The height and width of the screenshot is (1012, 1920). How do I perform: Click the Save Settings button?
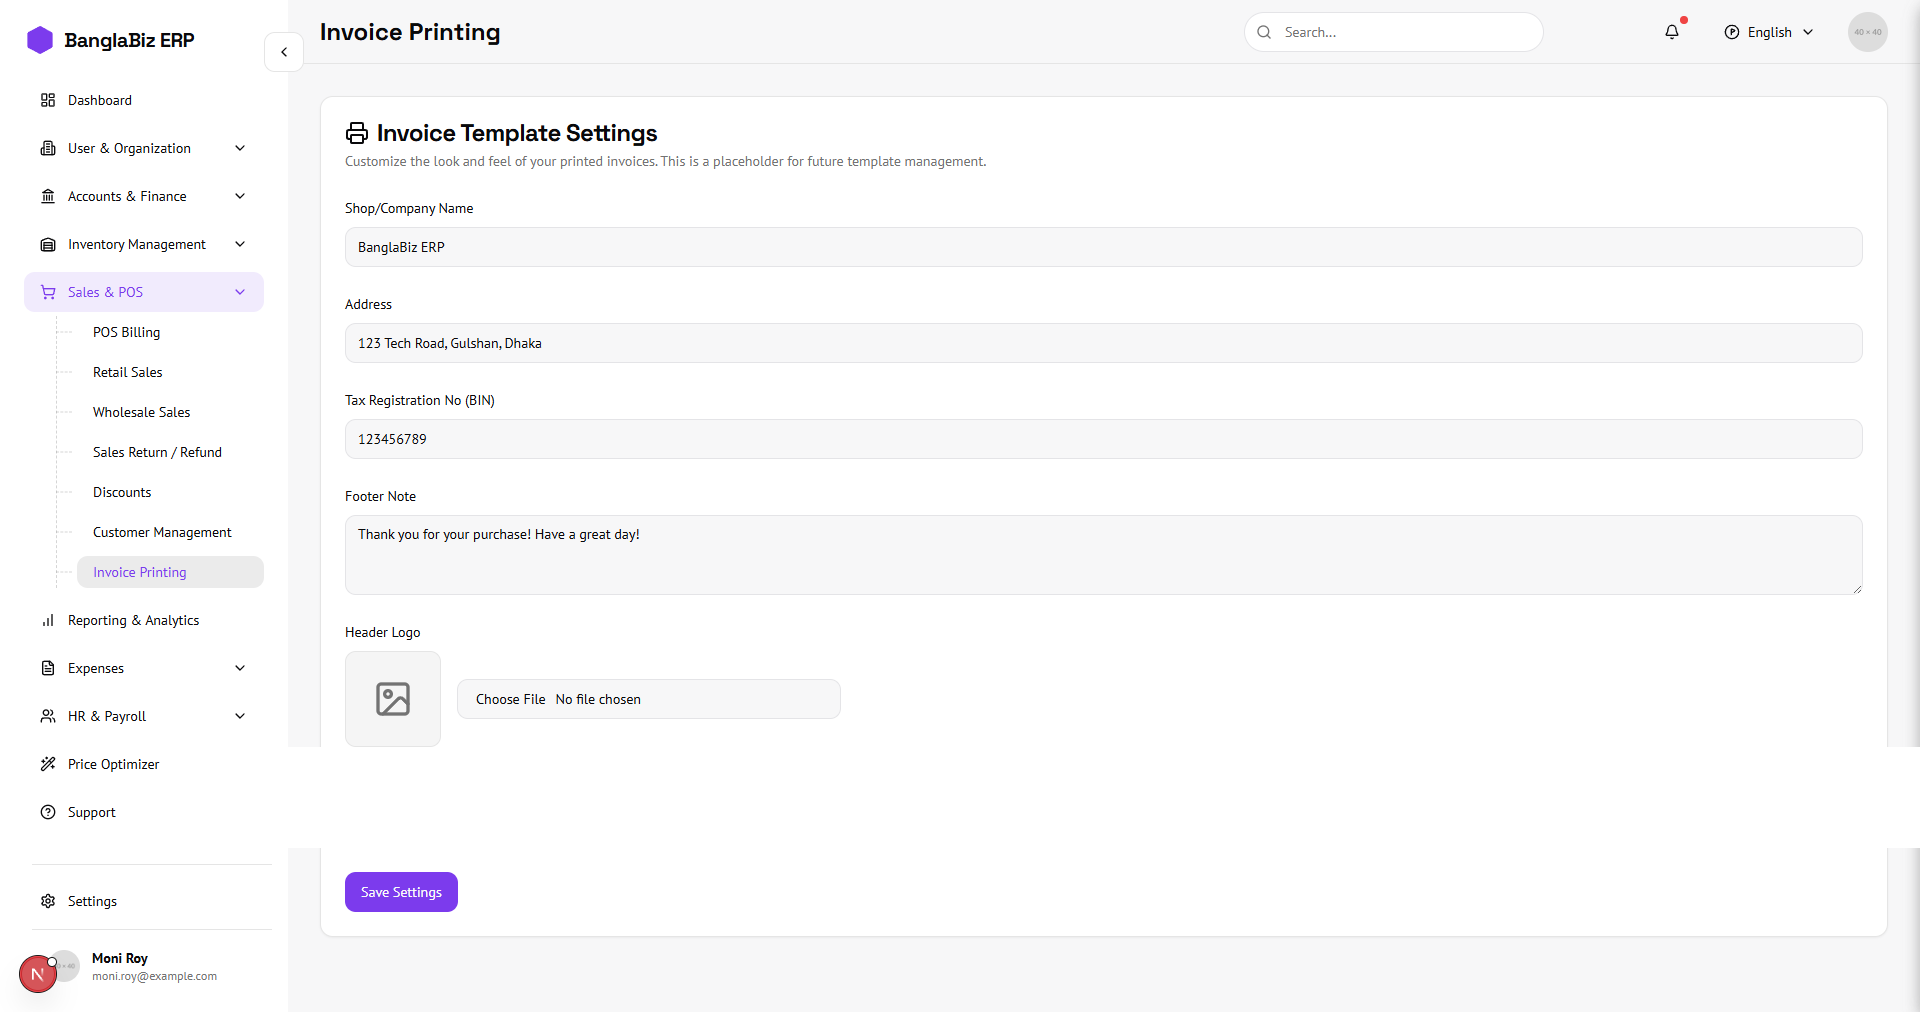401,892
